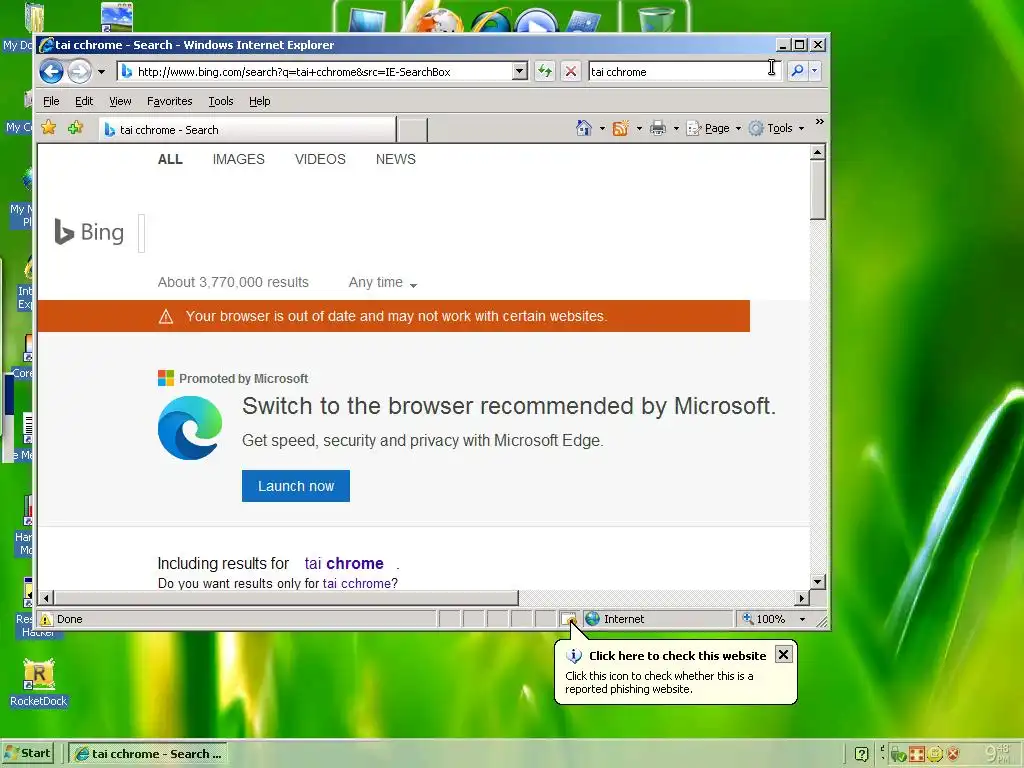Click the 'tai cchrome' exact results link
This screenshot has height=768, width=1024.
tap(357, 584)
